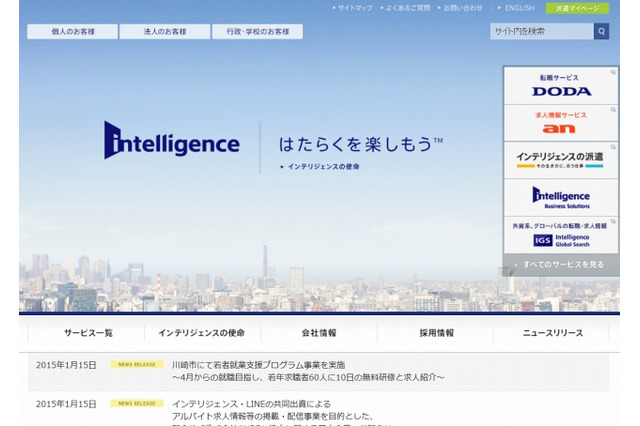
Task: Focus the サイト内を検索 search field
Action: point(540,31)
